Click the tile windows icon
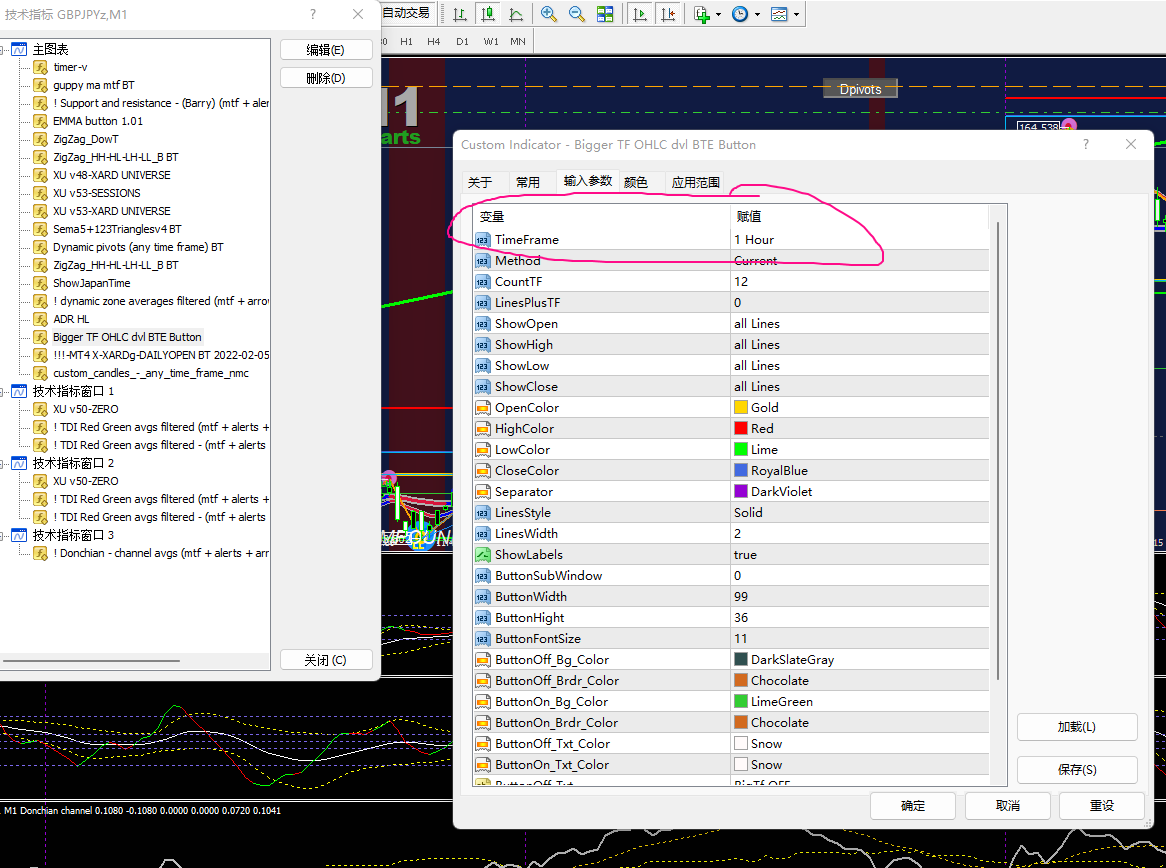Viewport: 1166px width, 868px height. click(x=605, y=14)
